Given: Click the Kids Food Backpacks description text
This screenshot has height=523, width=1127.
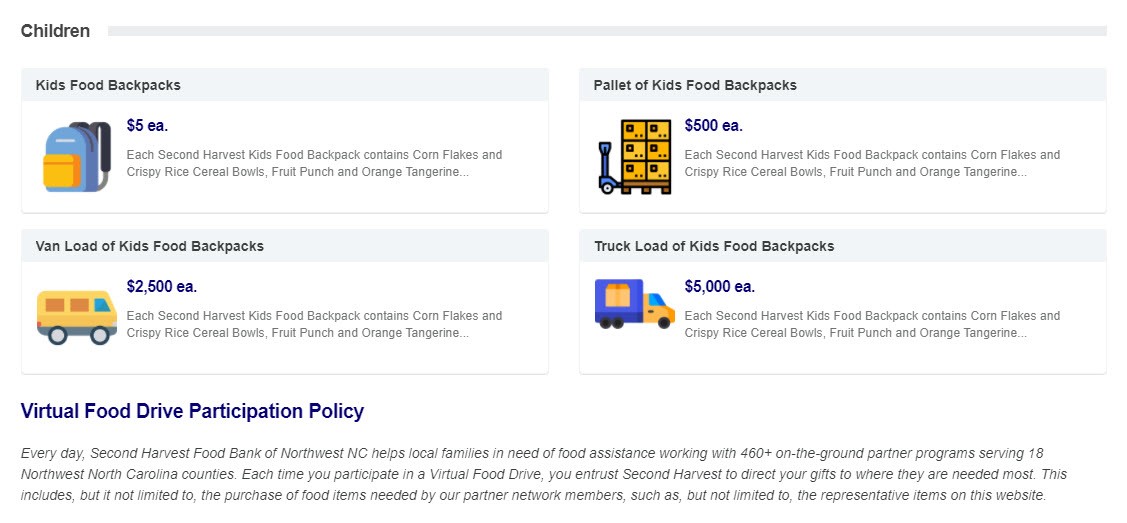Looking at the screenshot, I should click(314, 163).
